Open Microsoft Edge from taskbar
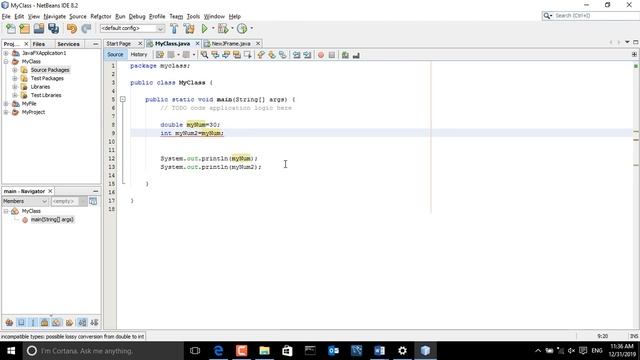The image size is (640, 360). point(218,351)
